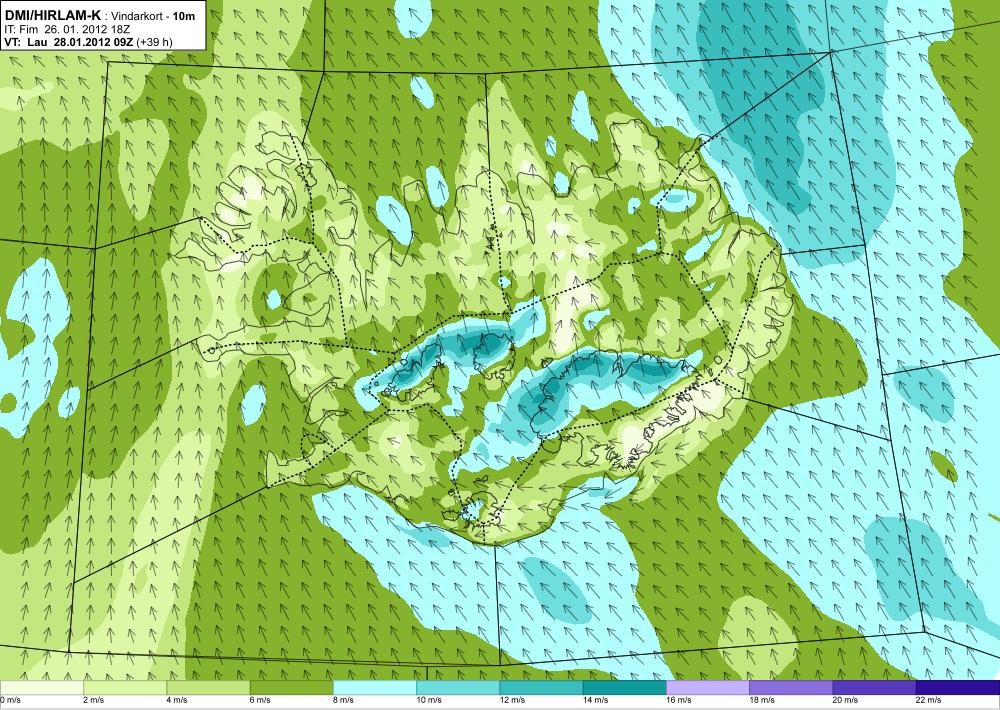This screenshot has height=710, width=1000.
Task: Select the 14–16 m/s dark teal legend swatch
Action: coord(624,688)
